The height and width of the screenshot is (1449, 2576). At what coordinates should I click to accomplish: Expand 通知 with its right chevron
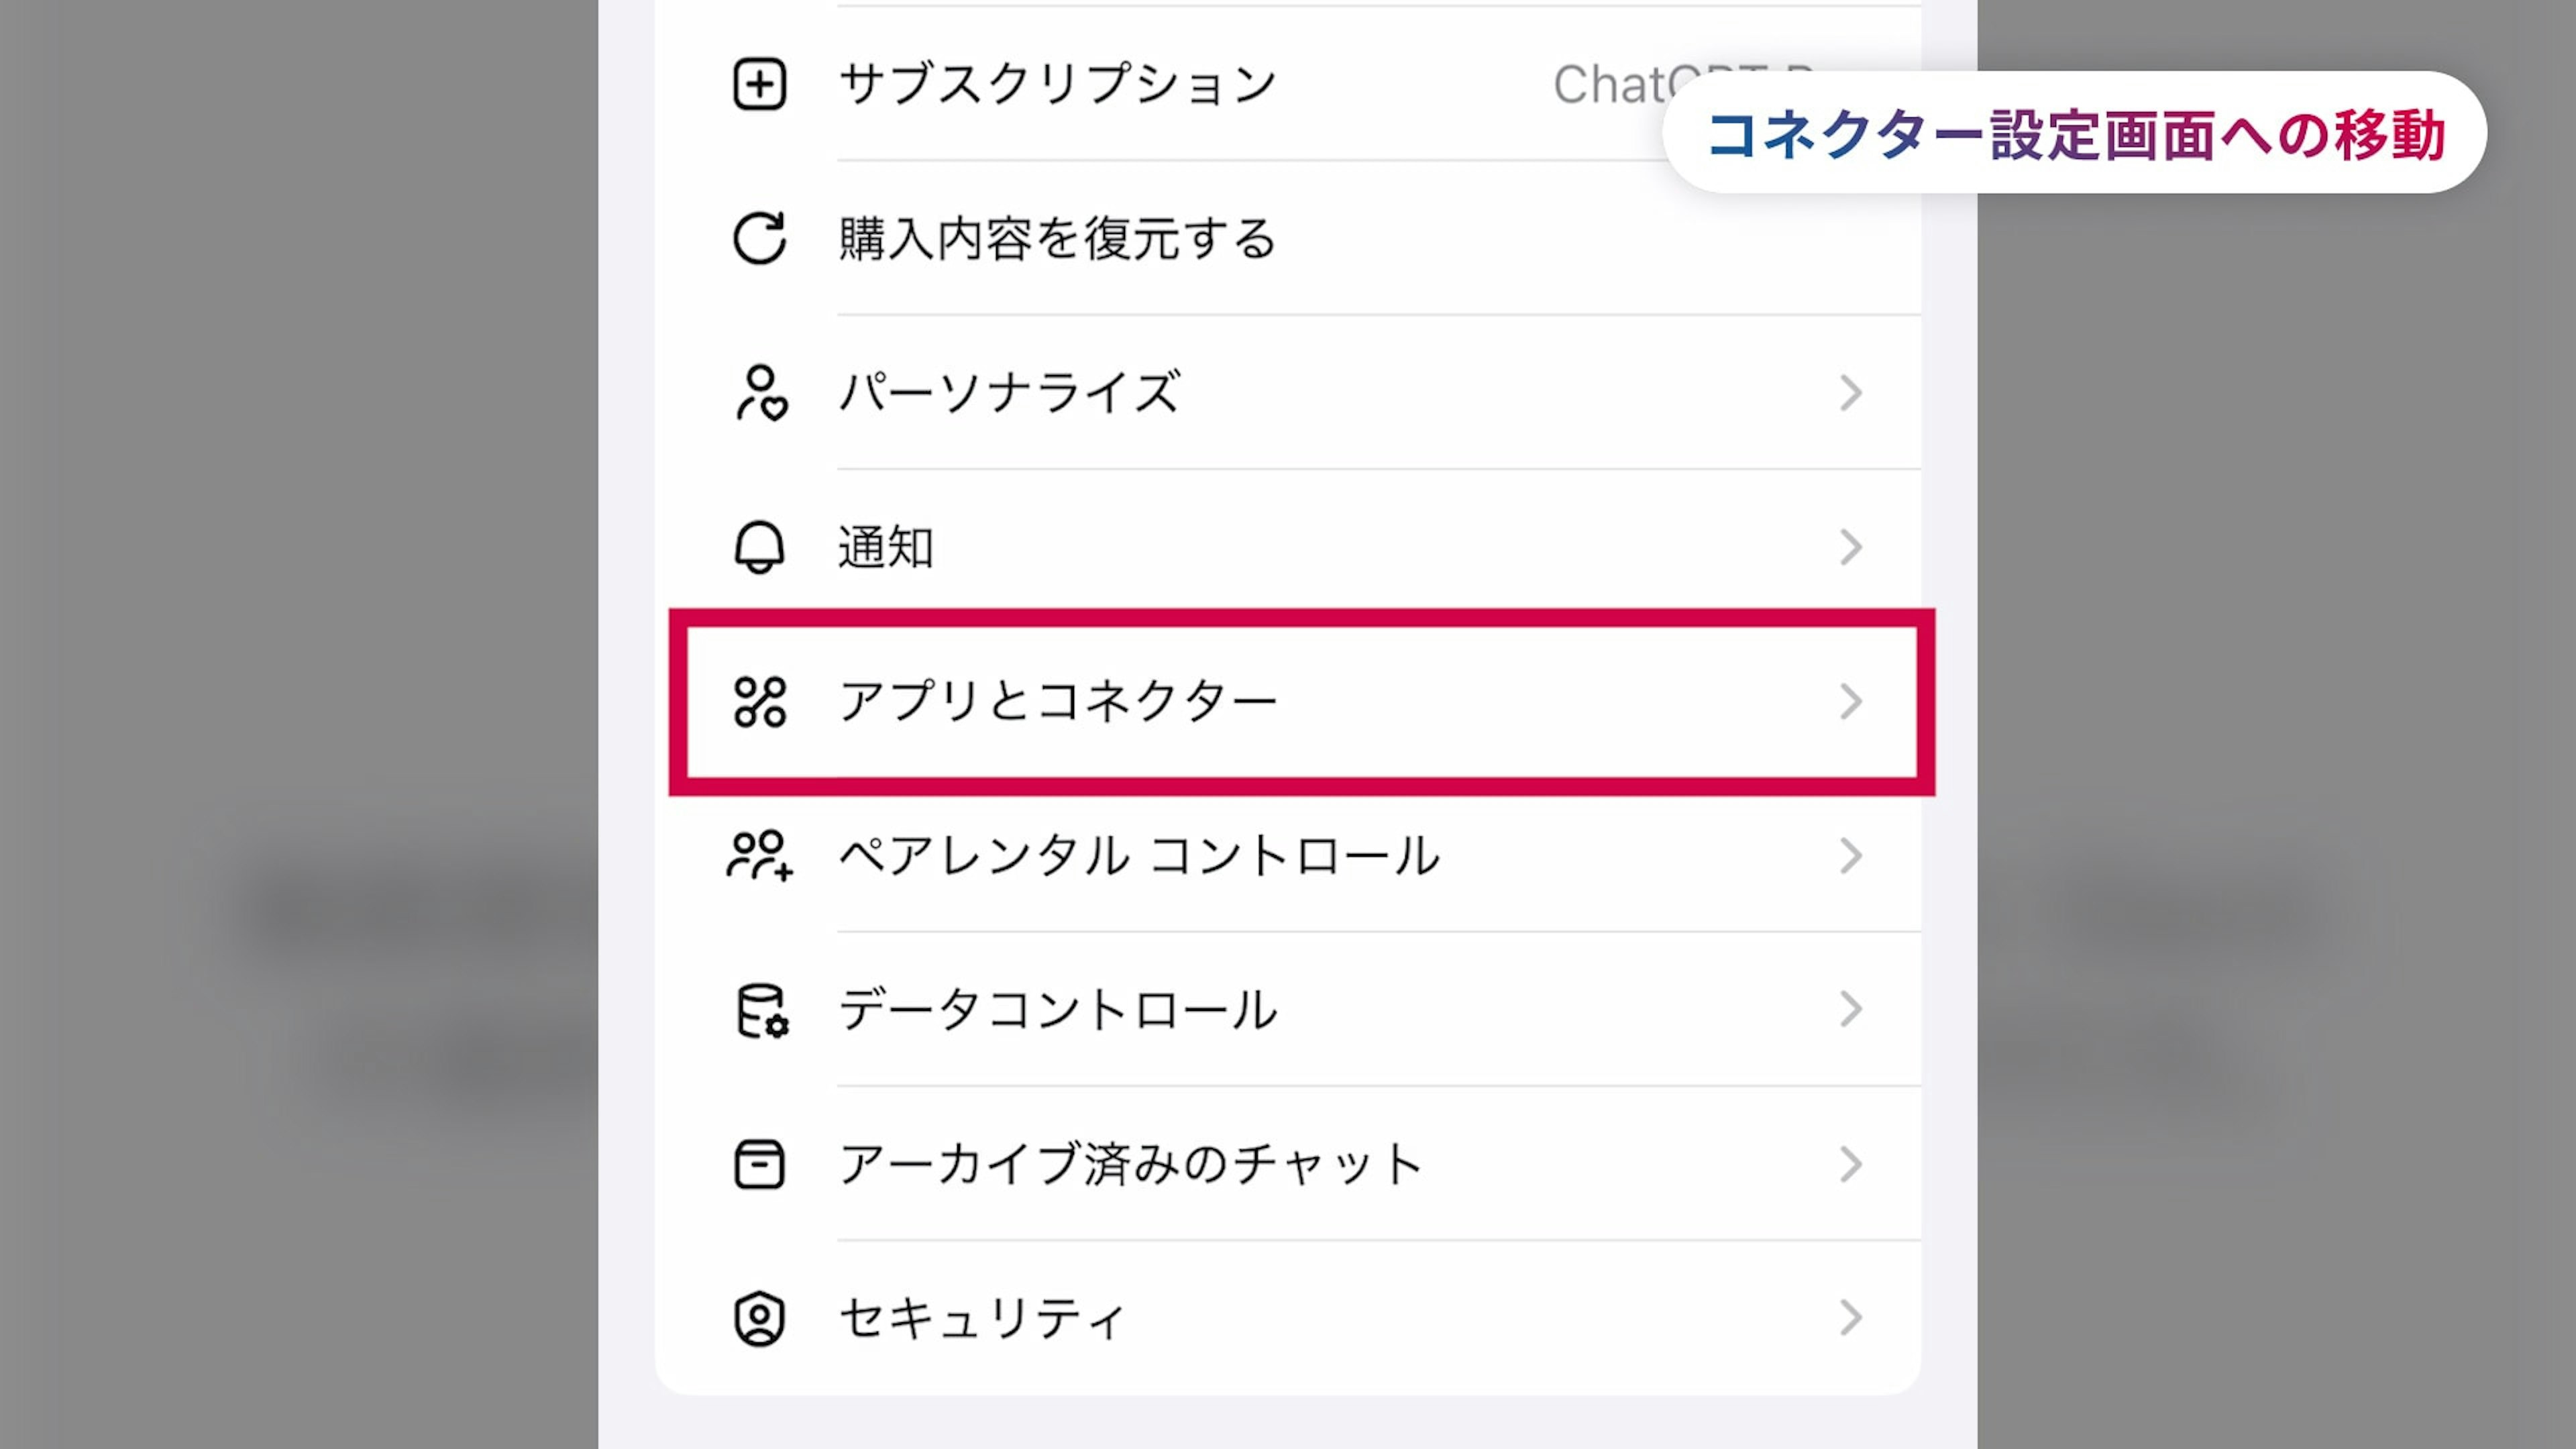[1850, 547]
